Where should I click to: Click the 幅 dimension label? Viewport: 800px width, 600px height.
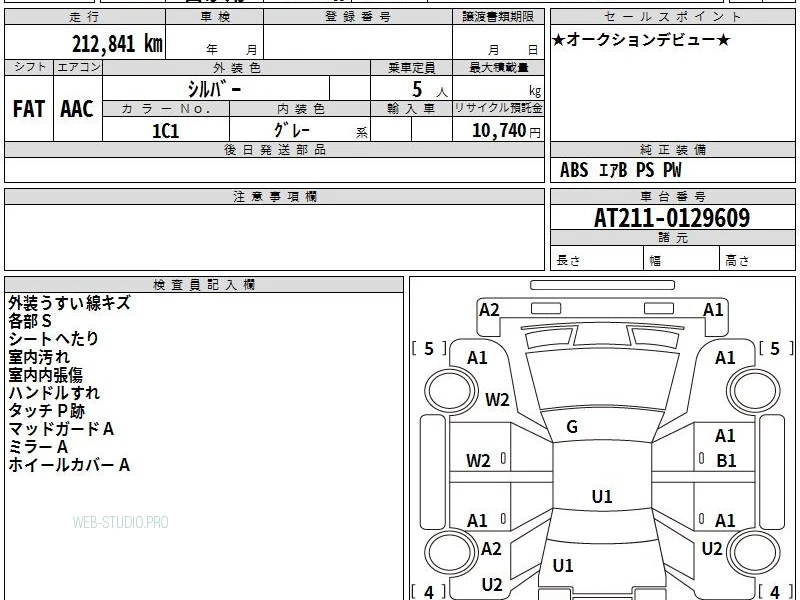click(x=655, y=261)
